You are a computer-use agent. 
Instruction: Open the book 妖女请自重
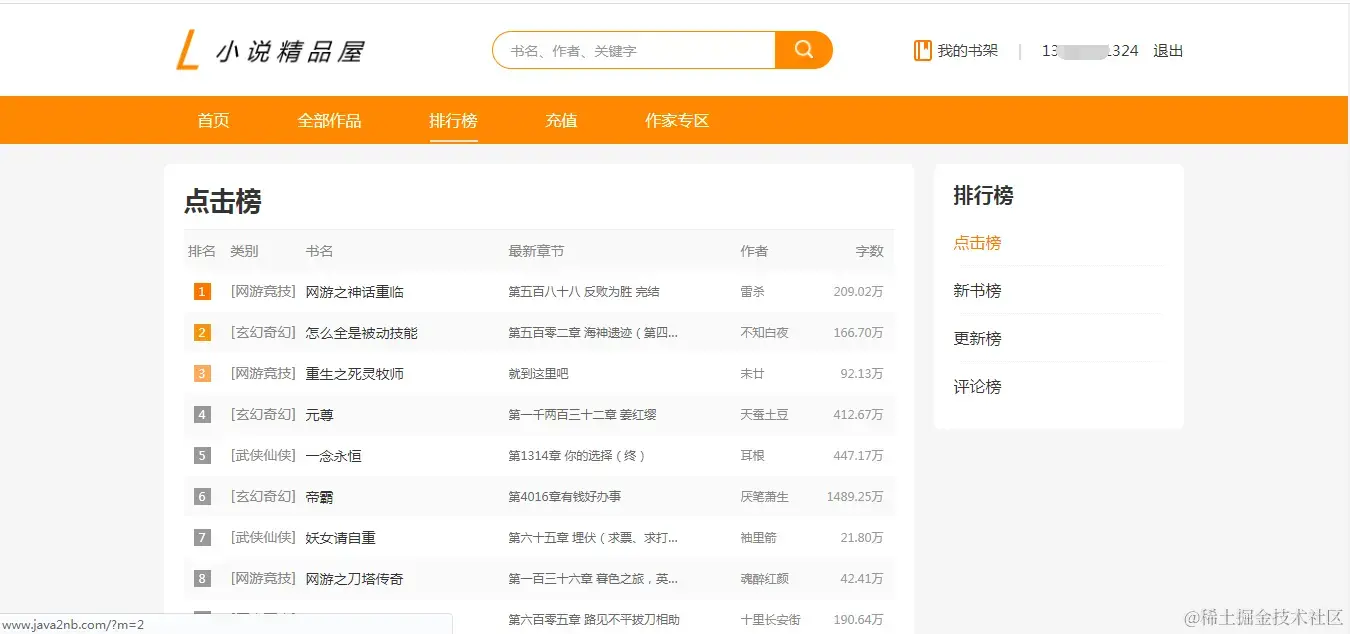point(341,538)
